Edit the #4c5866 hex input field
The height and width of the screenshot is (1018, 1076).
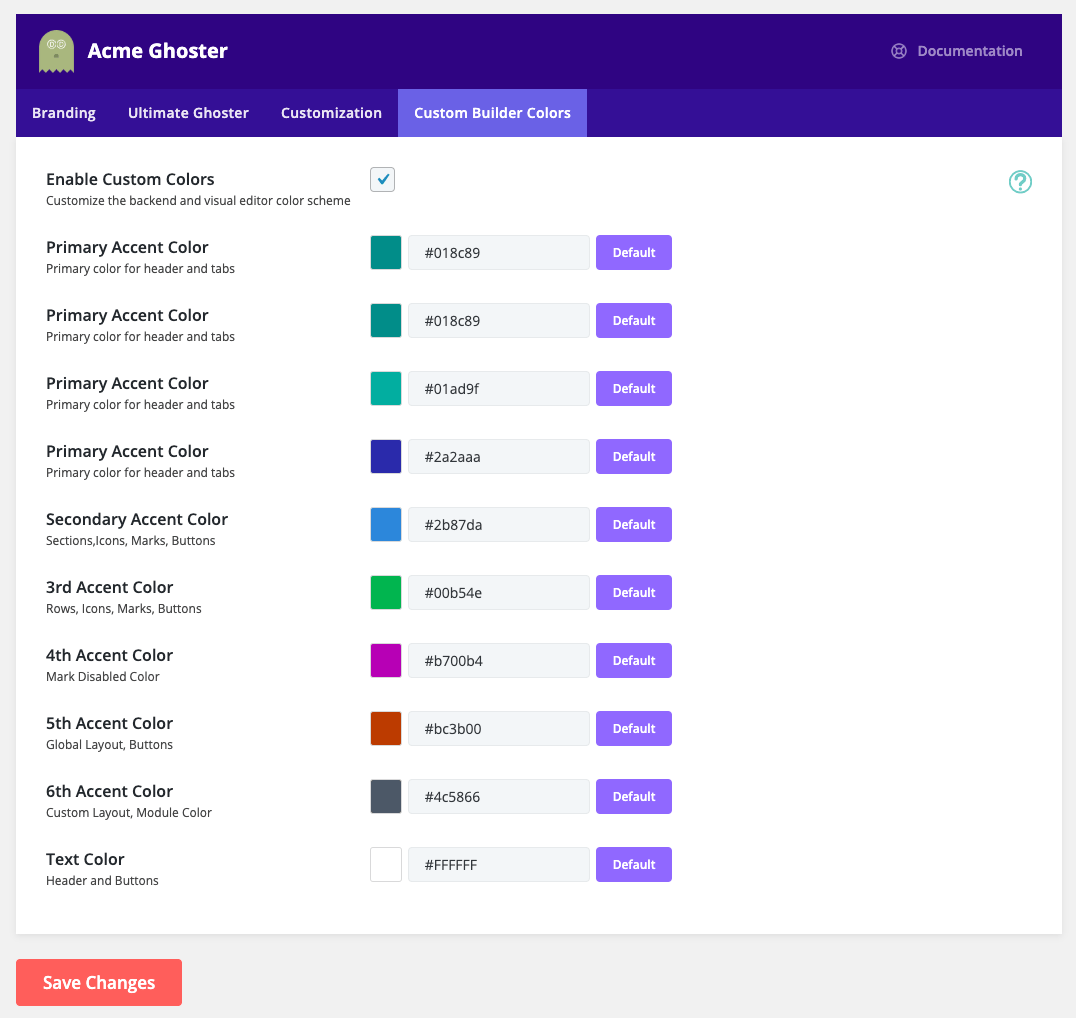499,796
